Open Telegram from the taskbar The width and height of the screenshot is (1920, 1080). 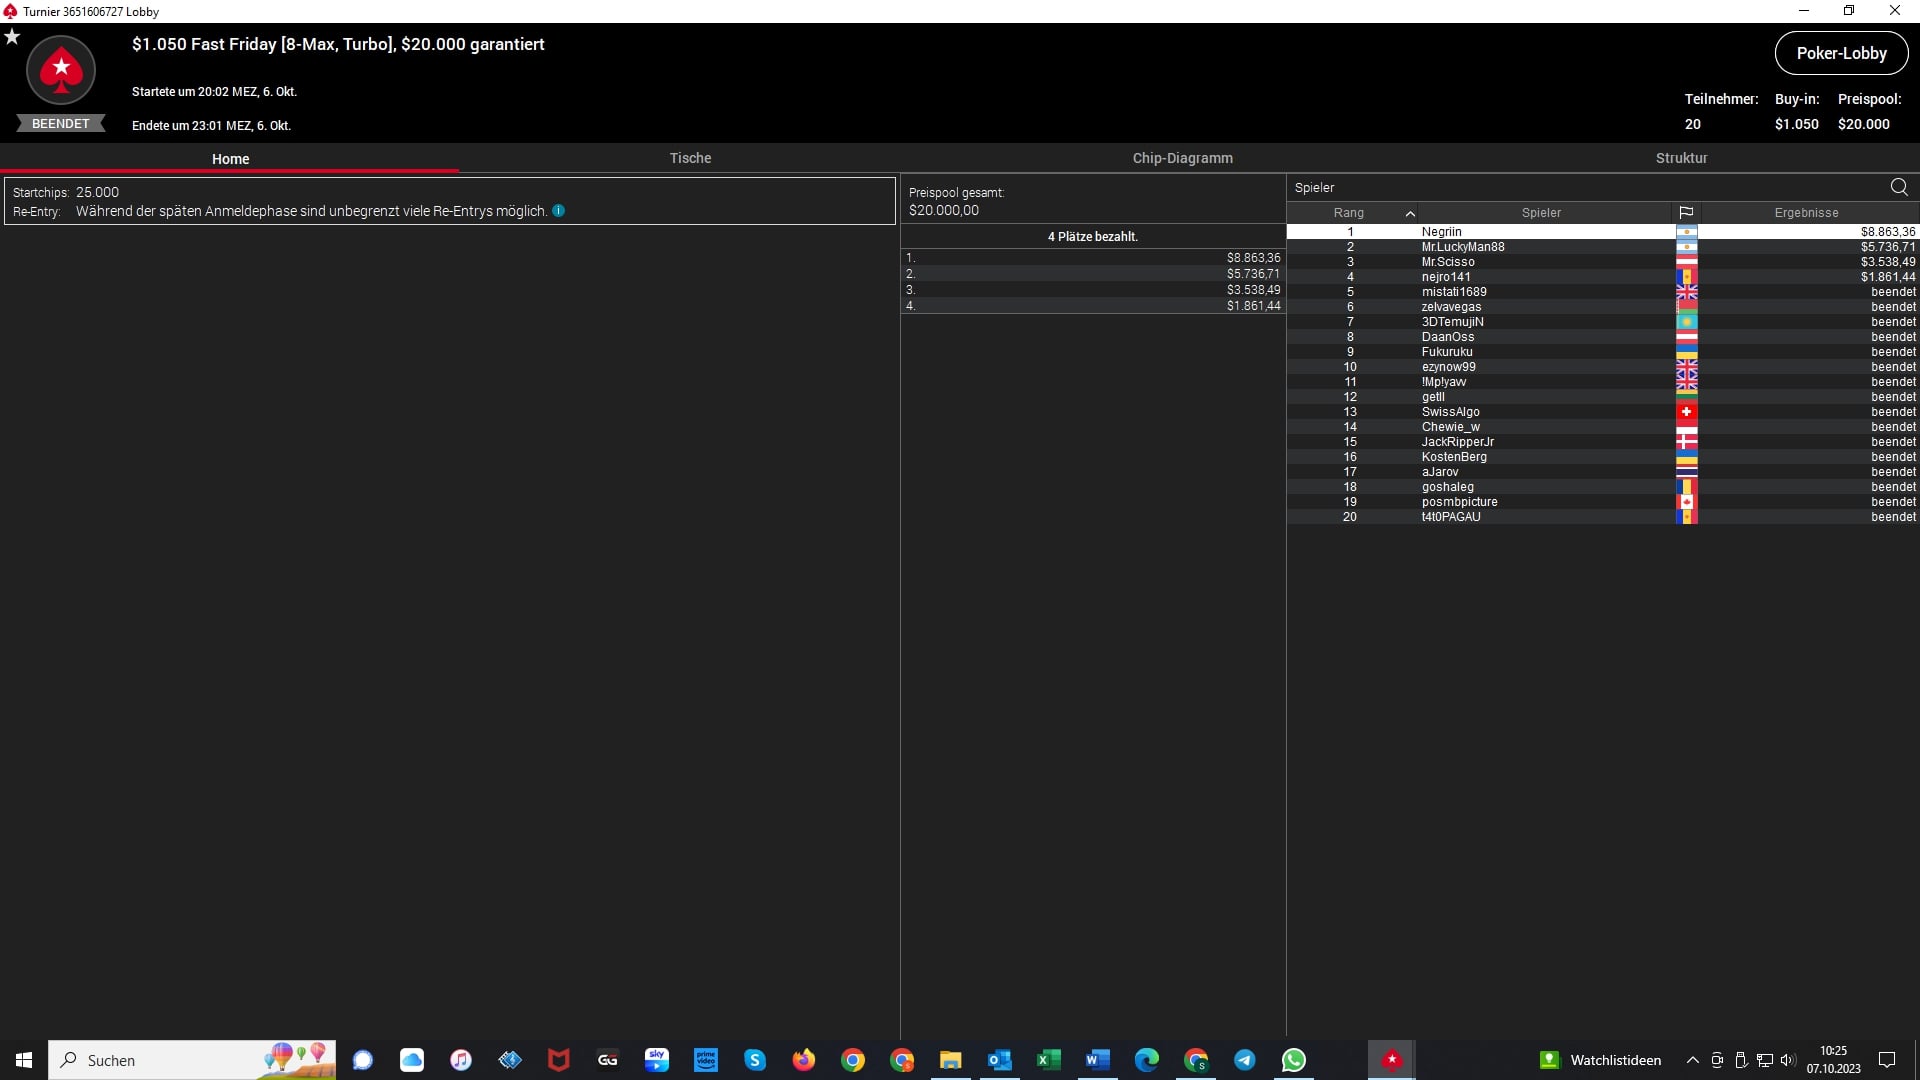pyautogui.click(x=1244, y=1060)
